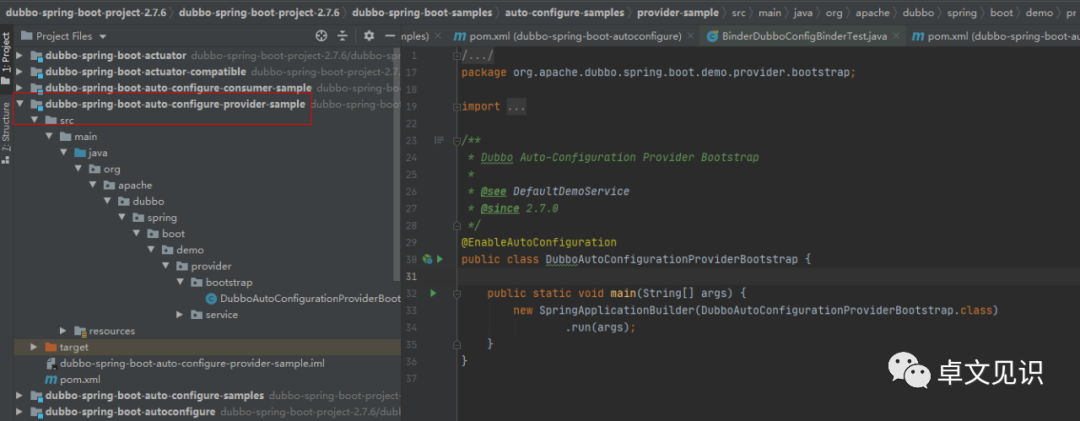Click the doc comment render gutter icon

point(438,141)
